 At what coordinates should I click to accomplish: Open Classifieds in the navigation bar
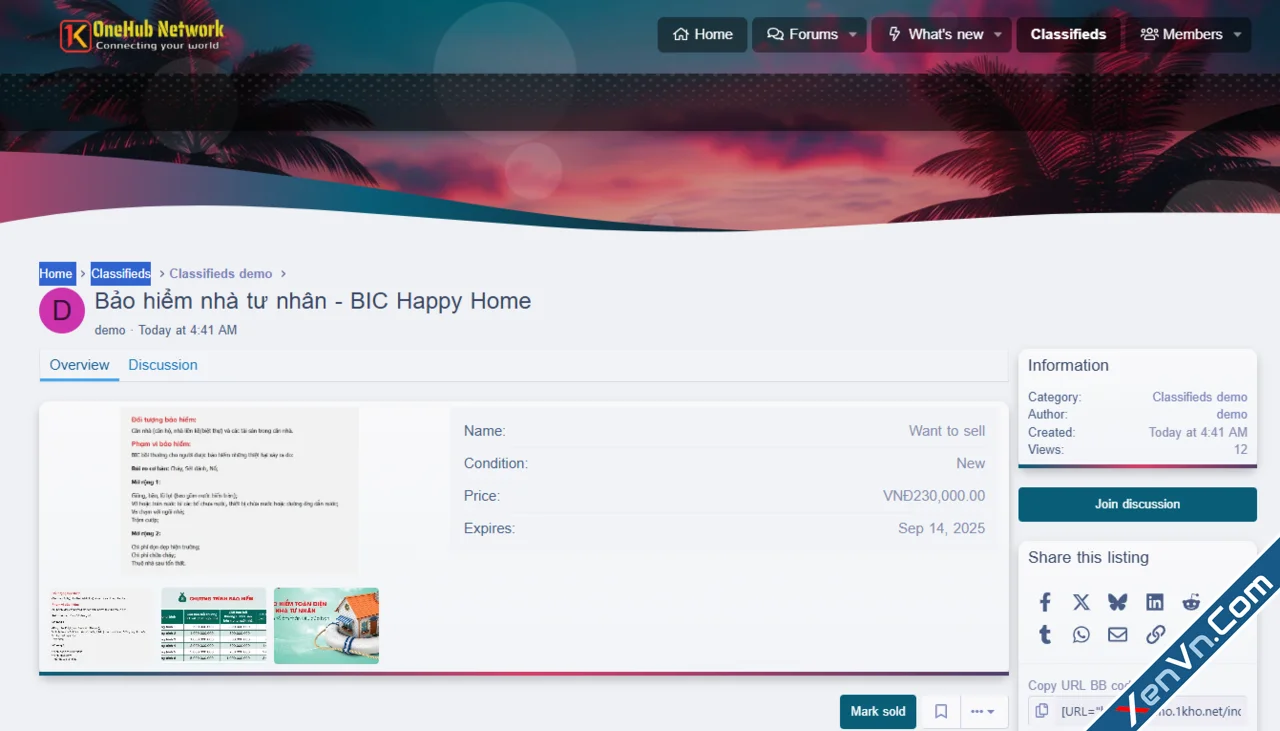coord(1068,35)
